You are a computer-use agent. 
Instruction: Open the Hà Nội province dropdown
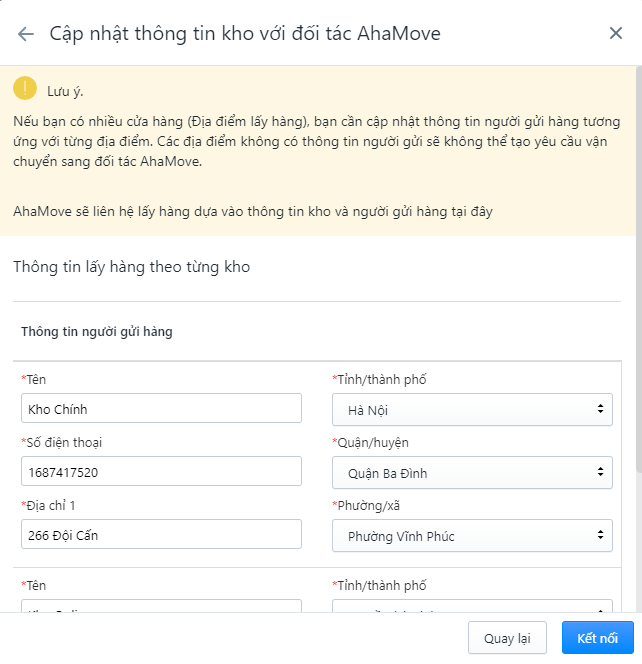pos(472,409)
